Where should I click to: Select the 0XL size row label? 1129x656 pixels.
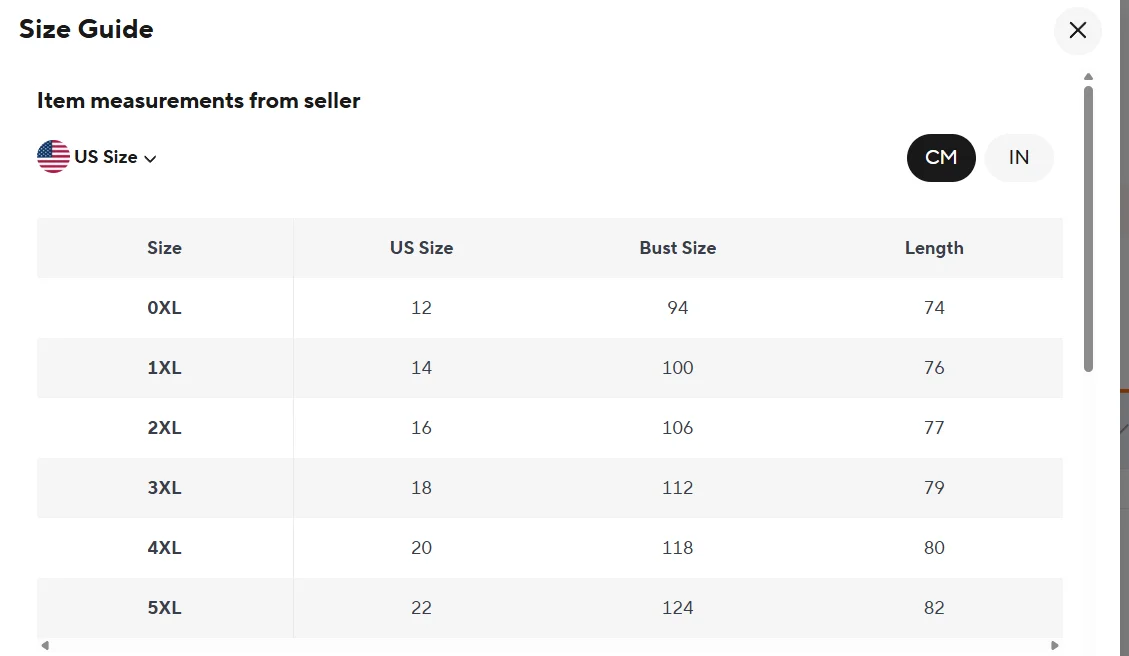[164, 308]
